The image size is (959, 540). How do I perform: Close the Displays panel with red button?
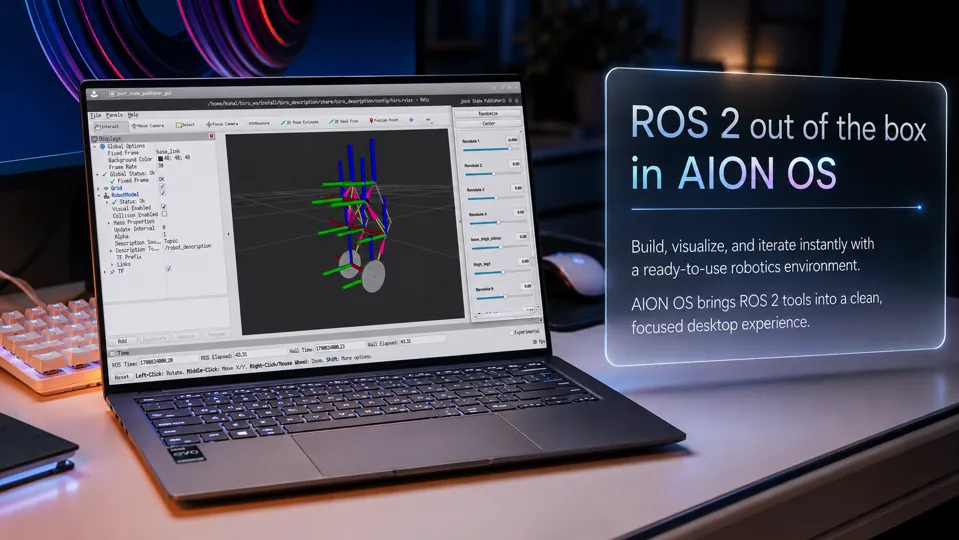pos(212,136)
